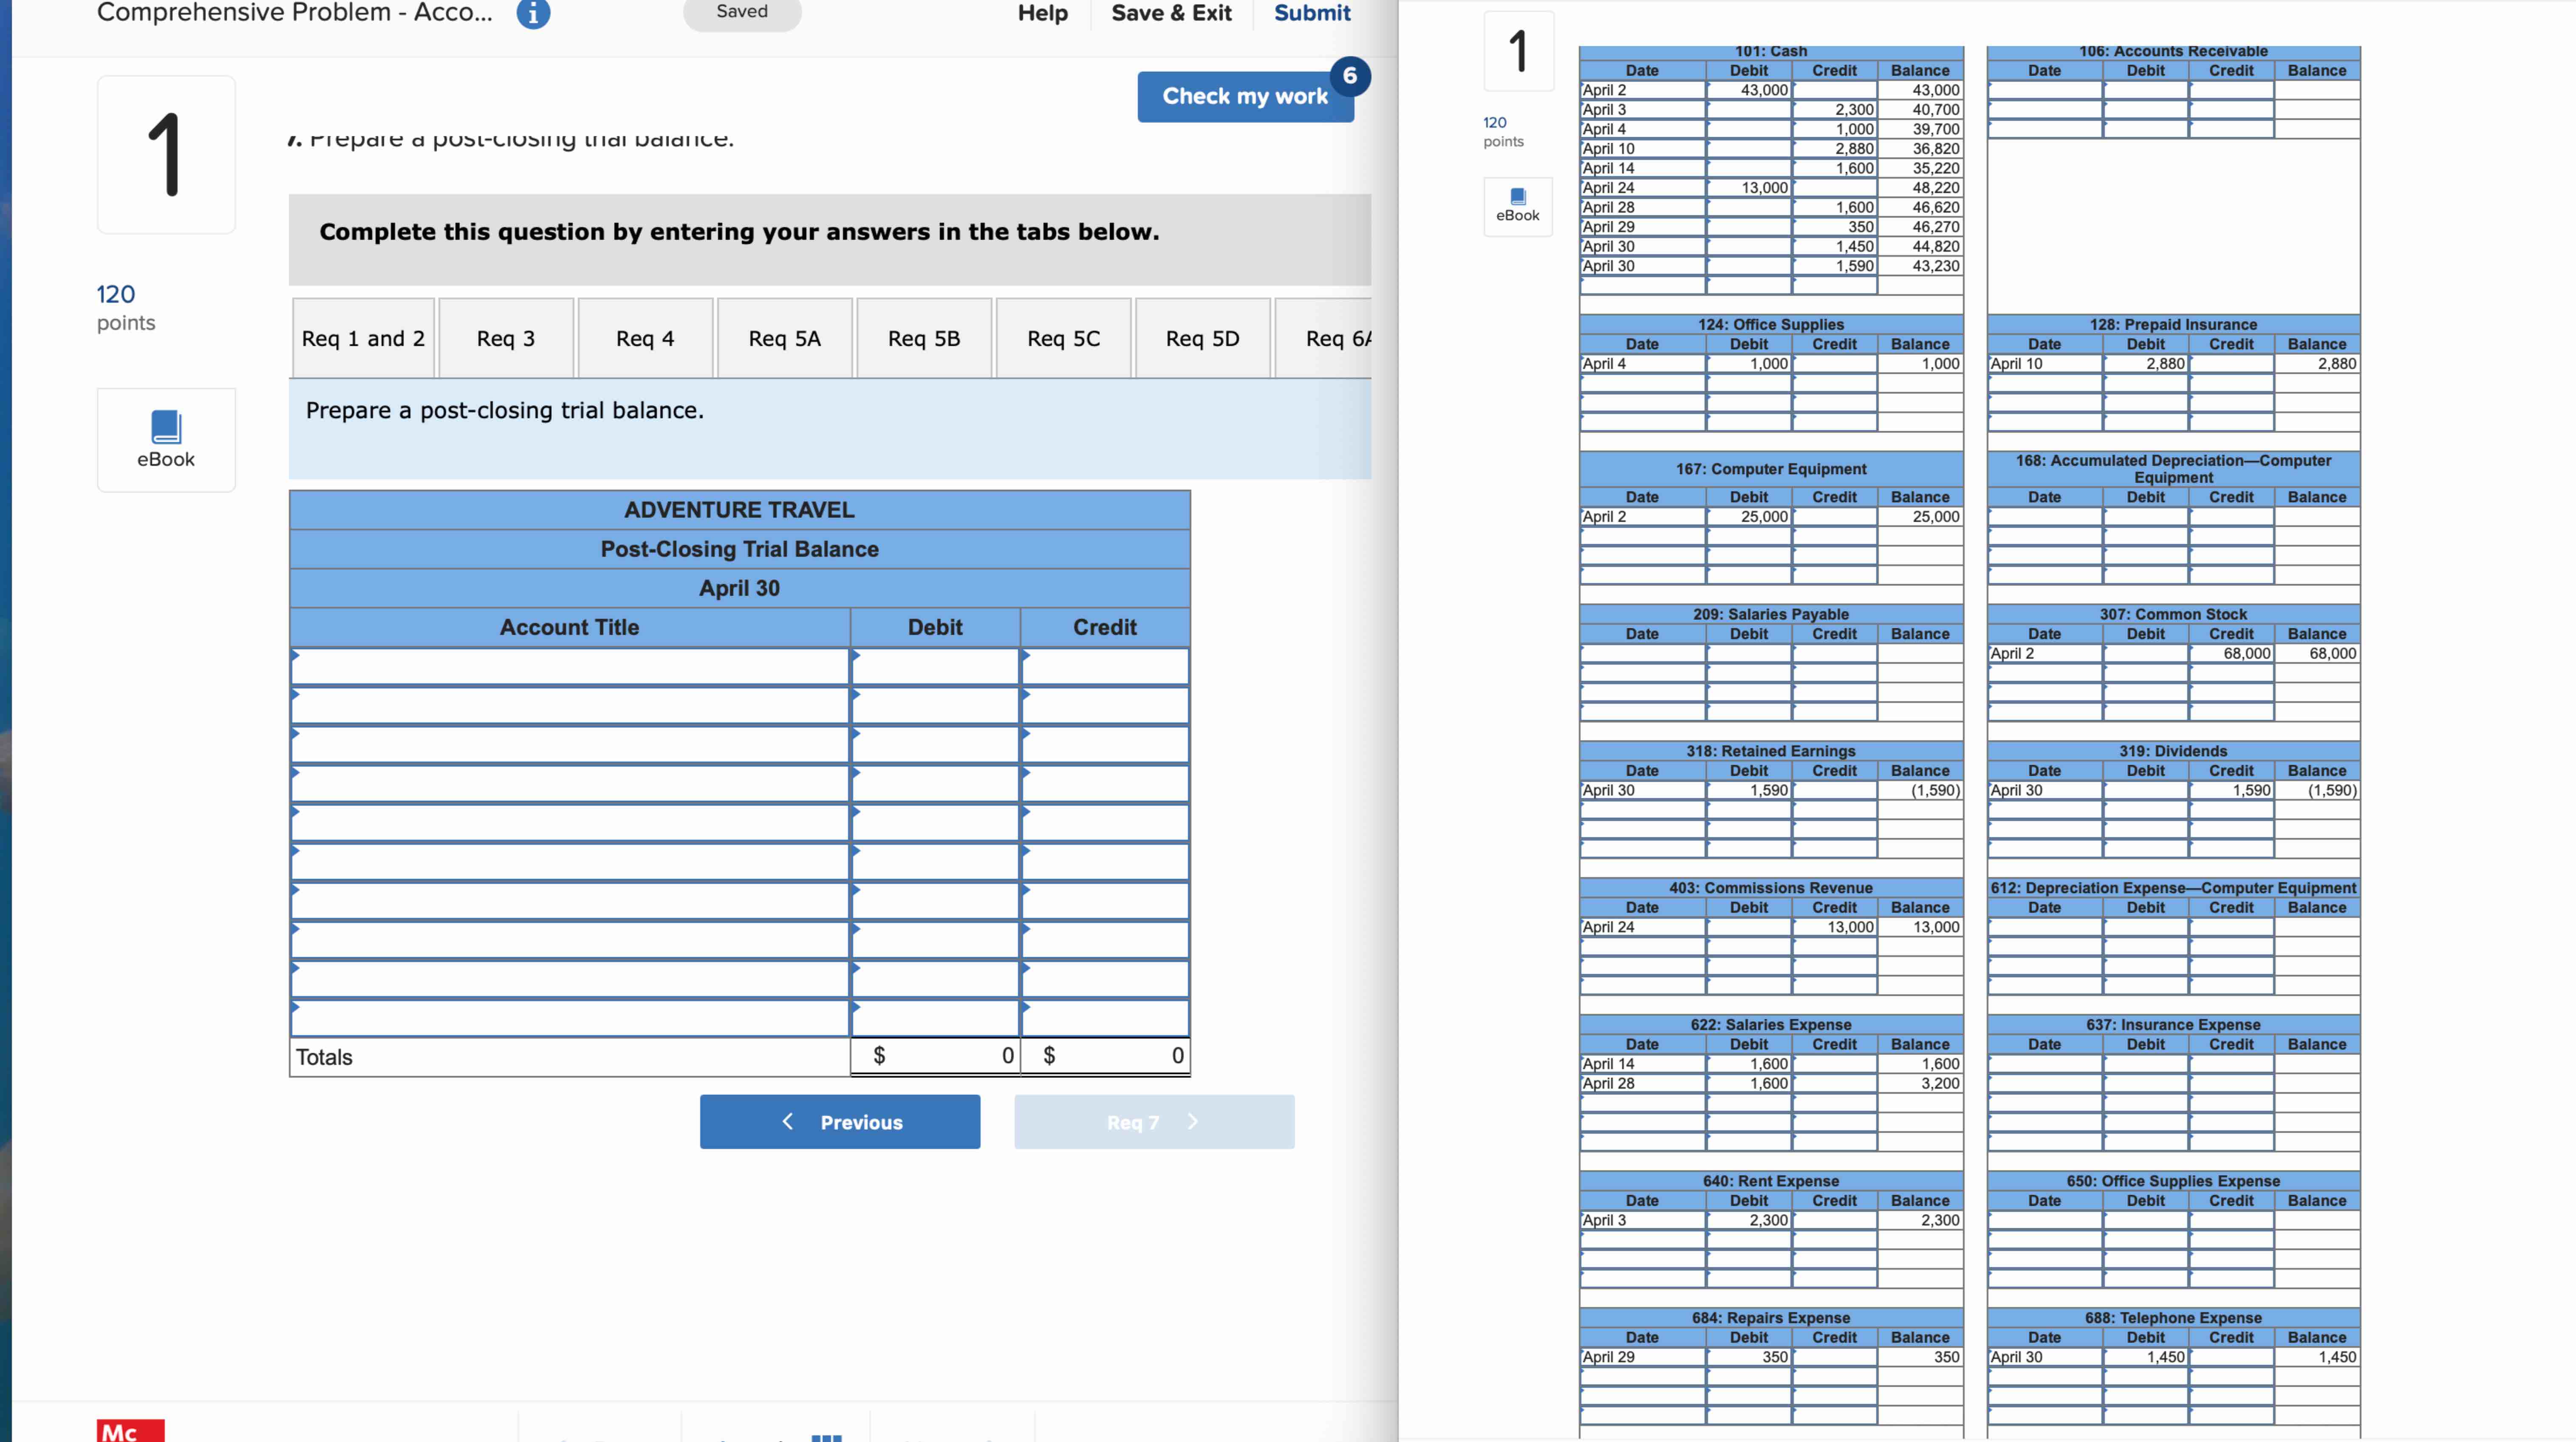
Task: Open the Help menu
Action: coord(1043,13)
